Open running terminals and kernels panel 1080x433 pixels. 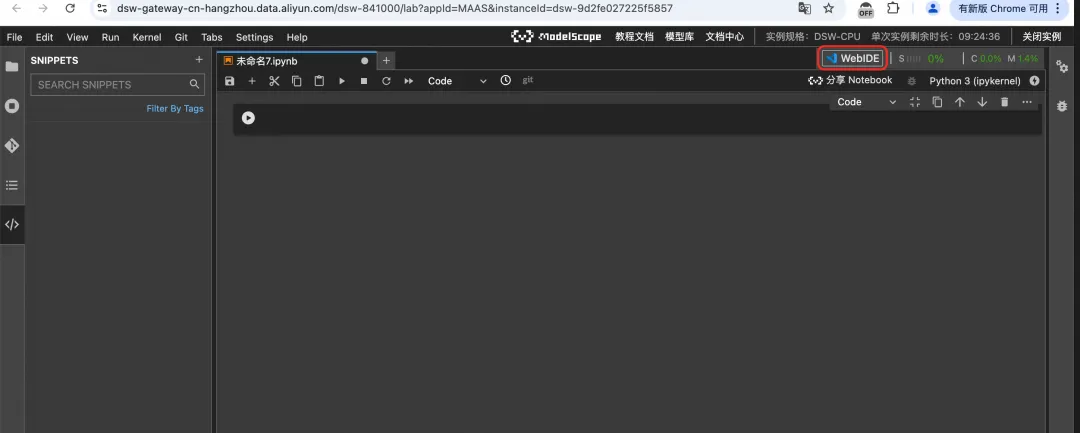click(x=12, y=106)
